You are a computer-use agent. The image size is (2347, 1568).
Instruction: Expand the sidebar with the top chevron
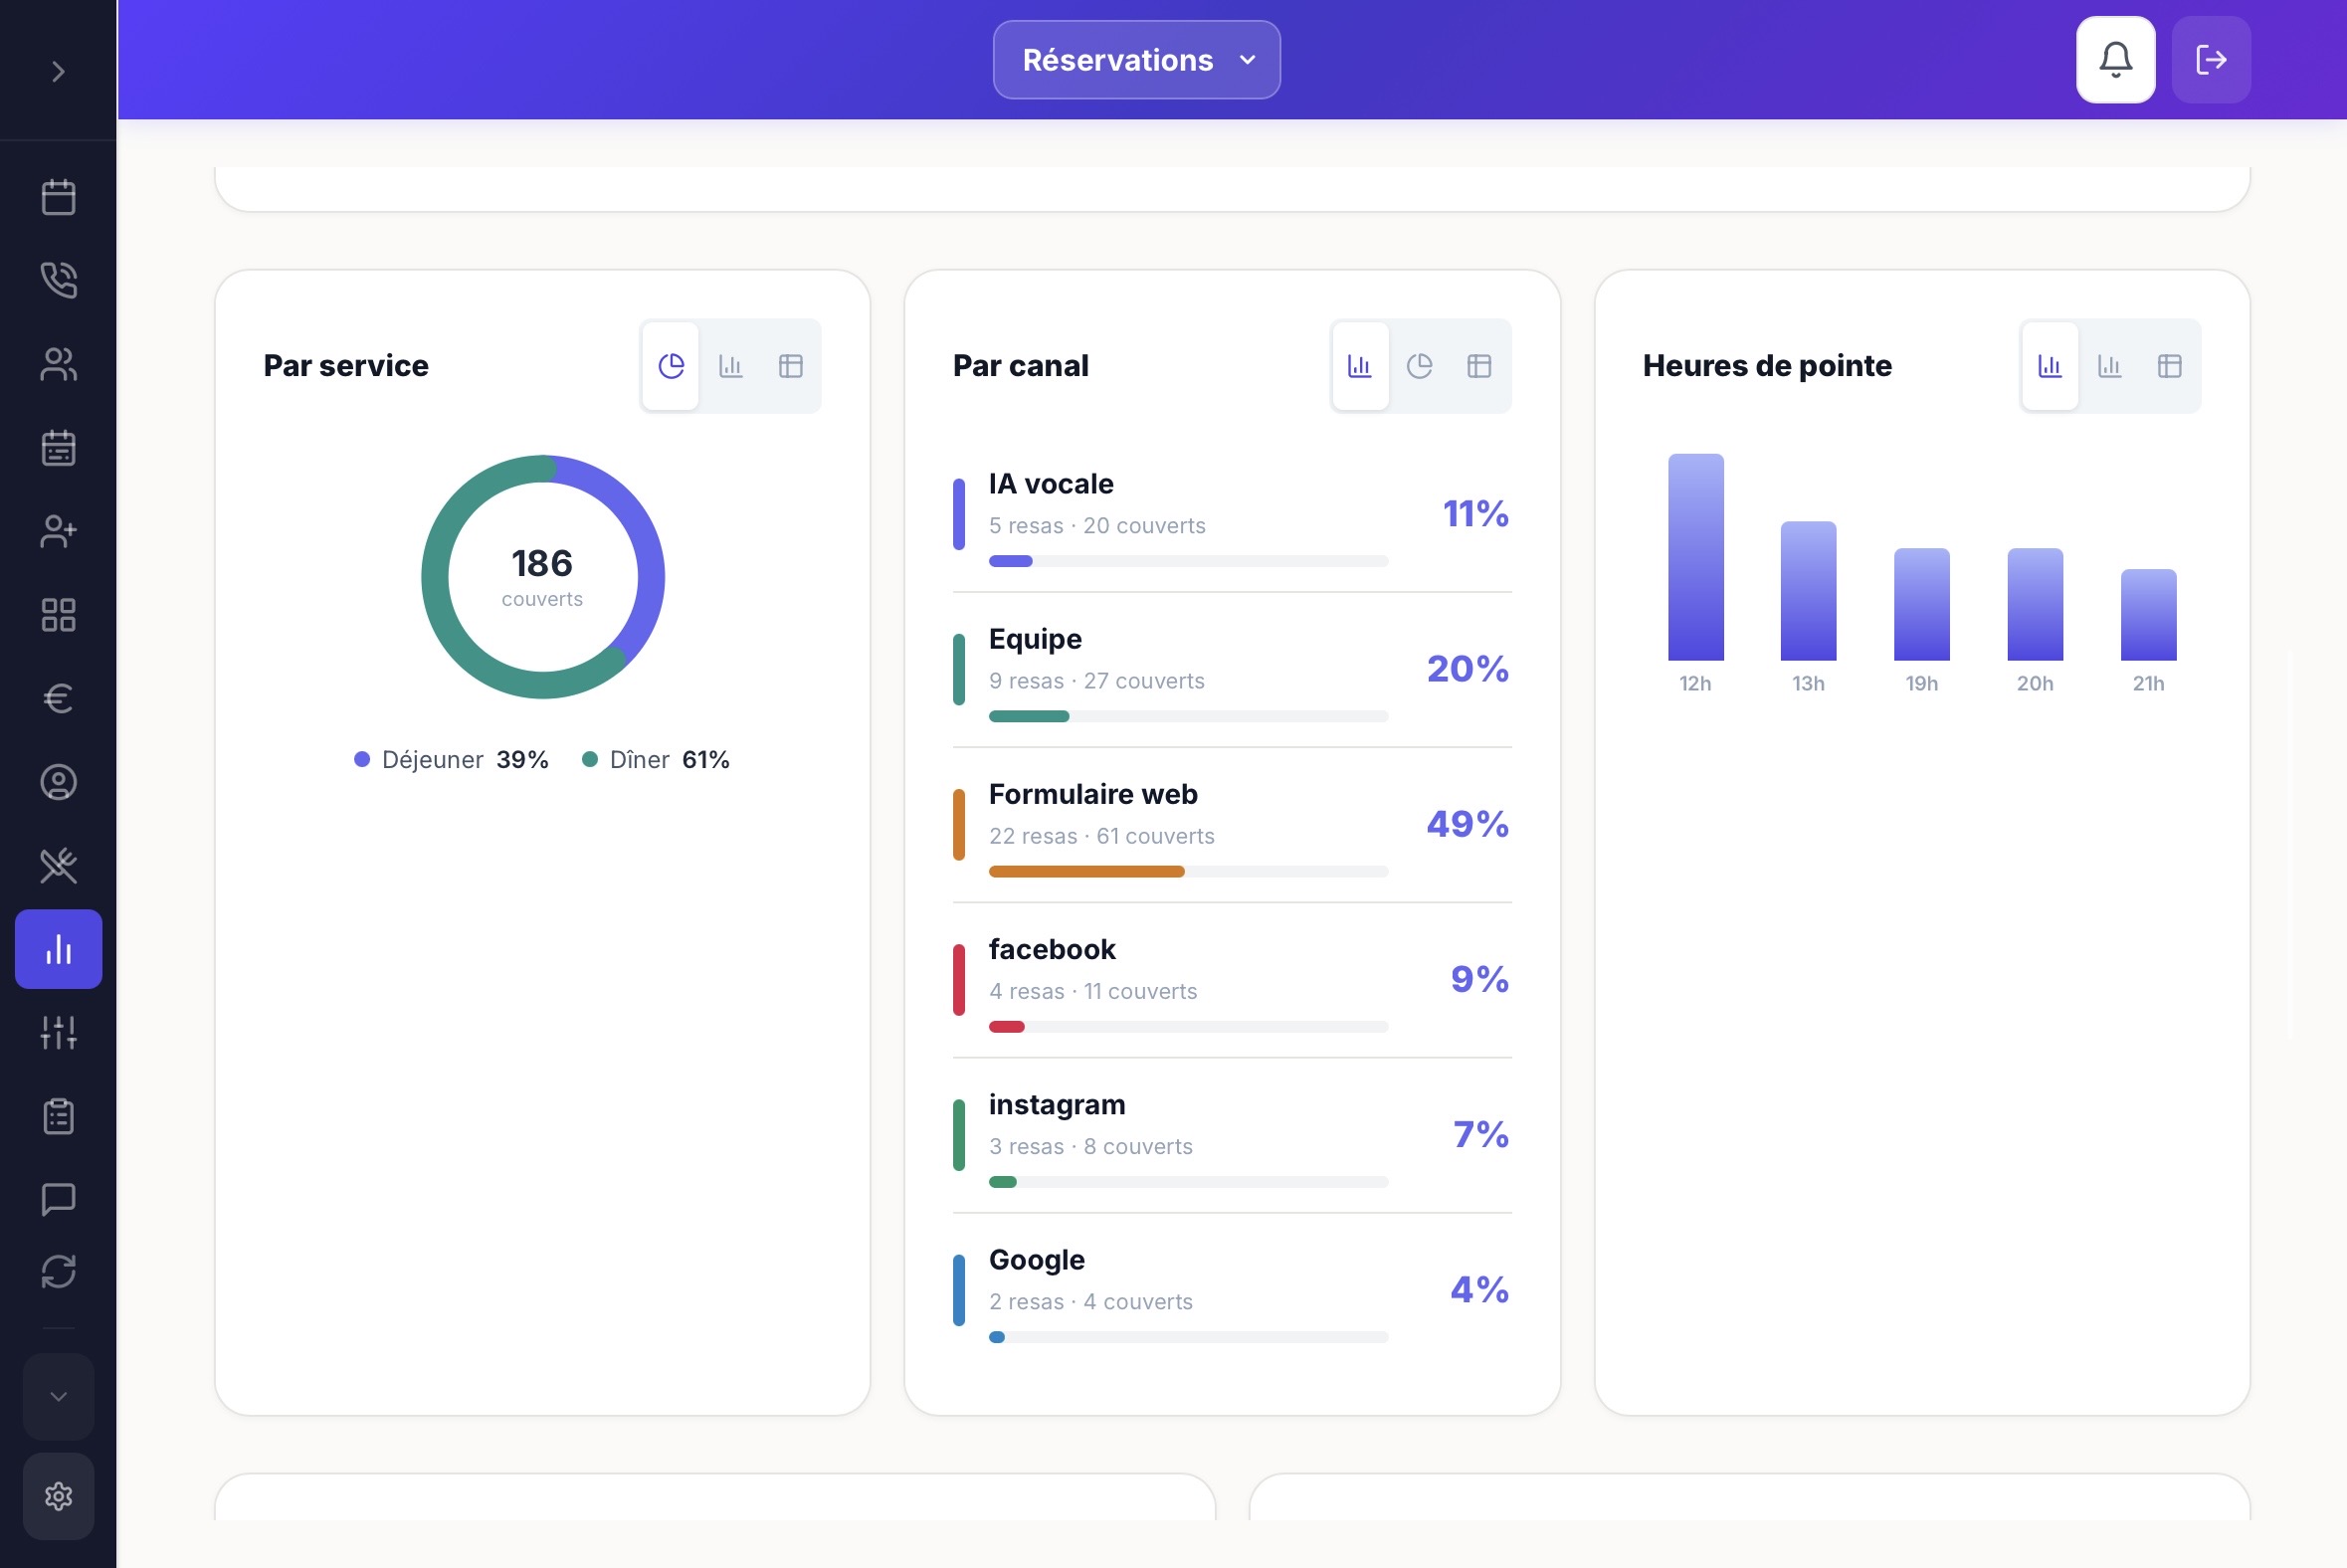coord(58,72)
